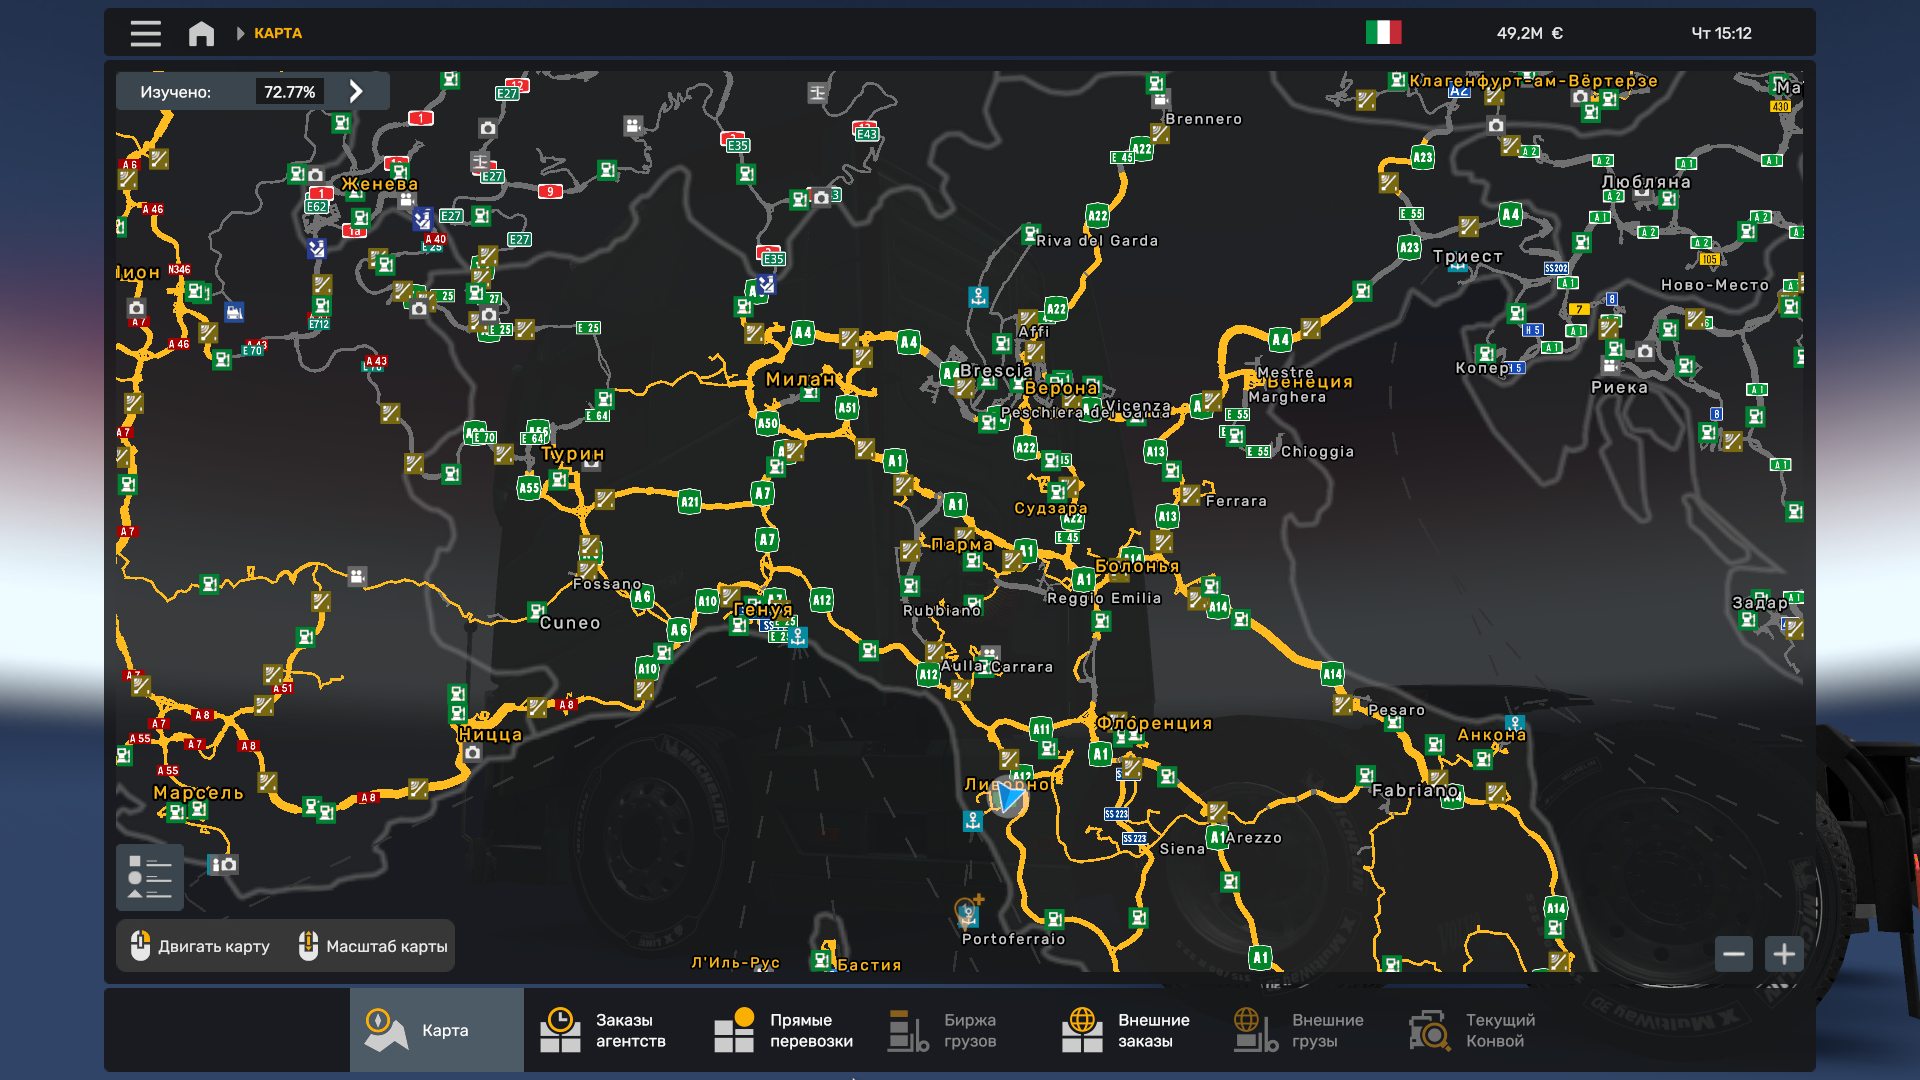Zoom out the map with minus

coord(1734,954)
